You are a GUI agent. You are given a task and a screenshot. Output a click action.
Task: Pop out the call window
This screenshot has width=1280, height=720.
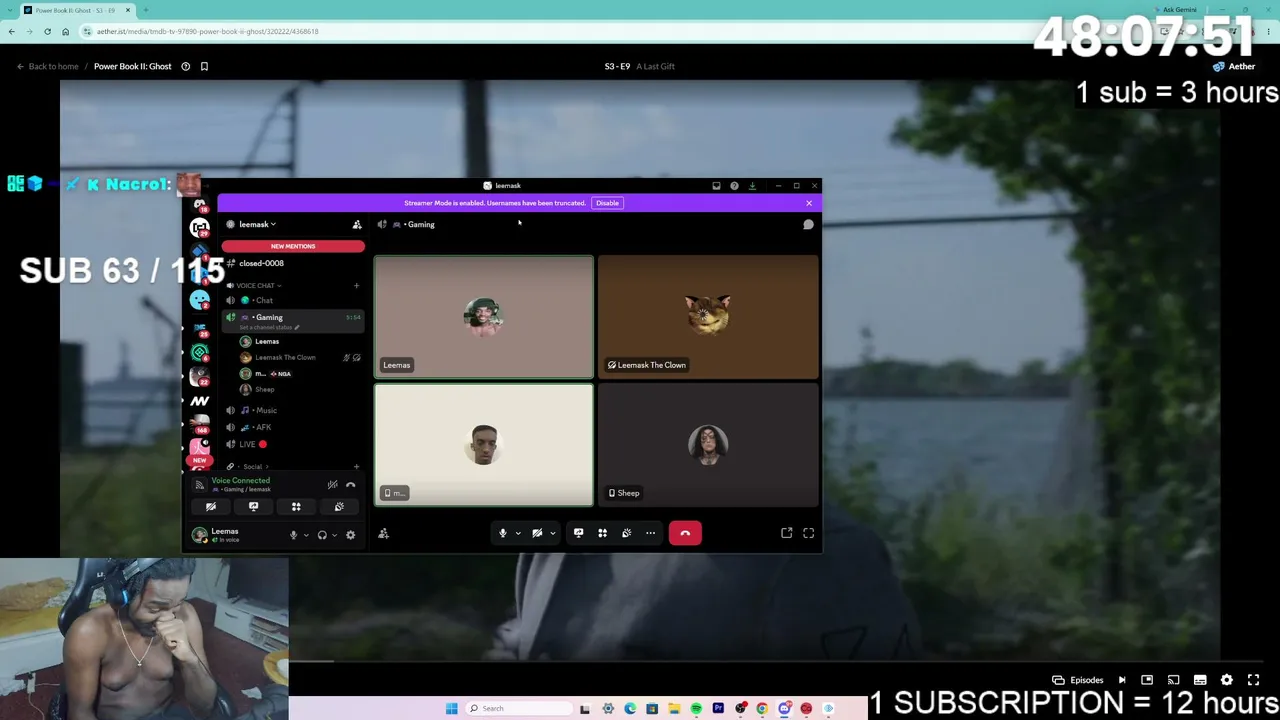pyautogui.click(x=787, y=533)
